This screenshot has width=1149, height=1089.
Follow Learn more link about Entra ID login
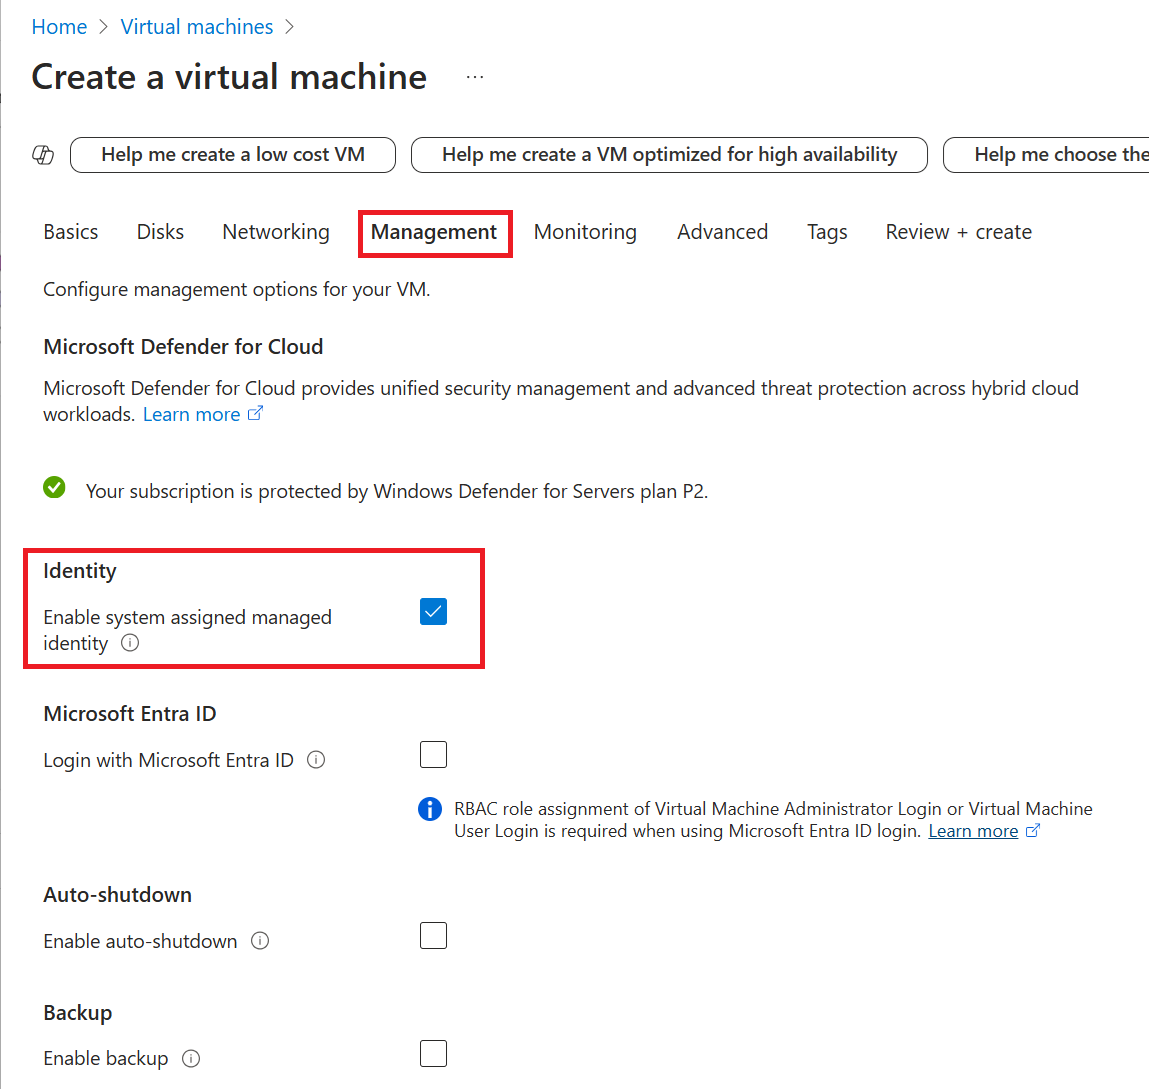coord(973,830)
